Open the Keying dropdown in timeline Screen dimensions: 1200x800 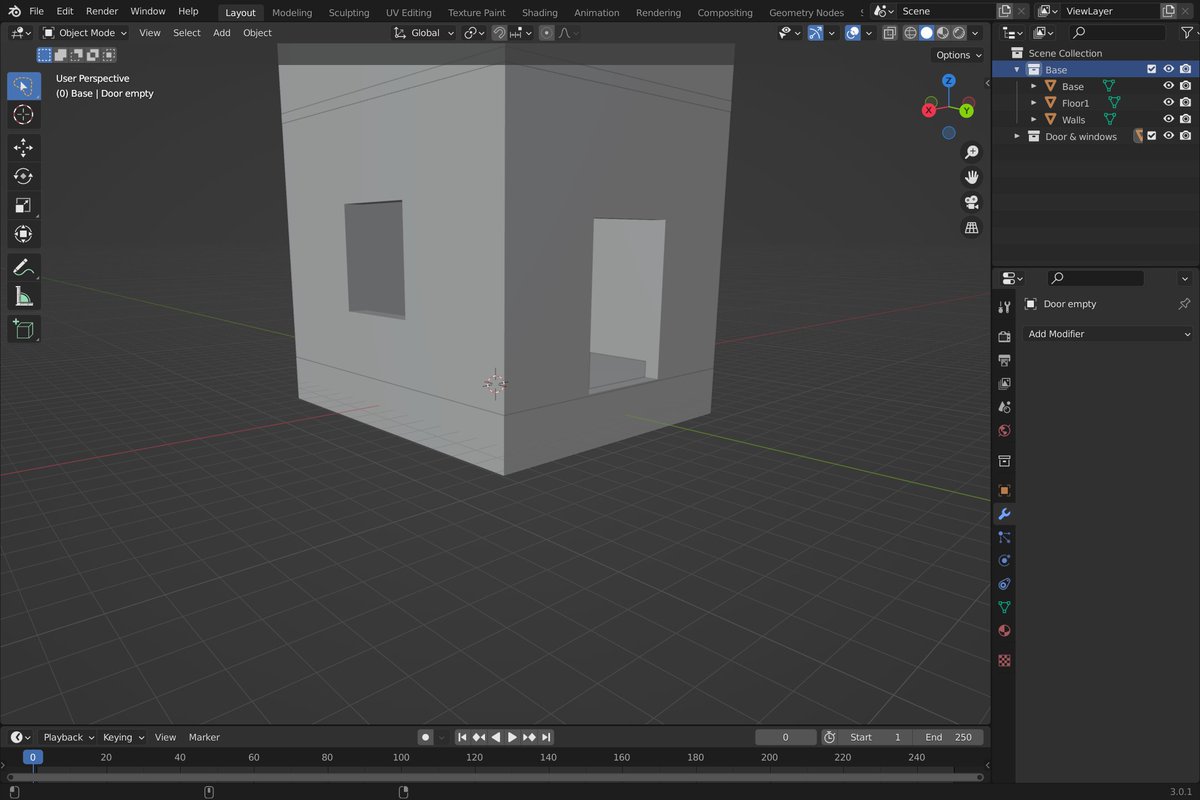pyautogui.click(x=124, y=737)
